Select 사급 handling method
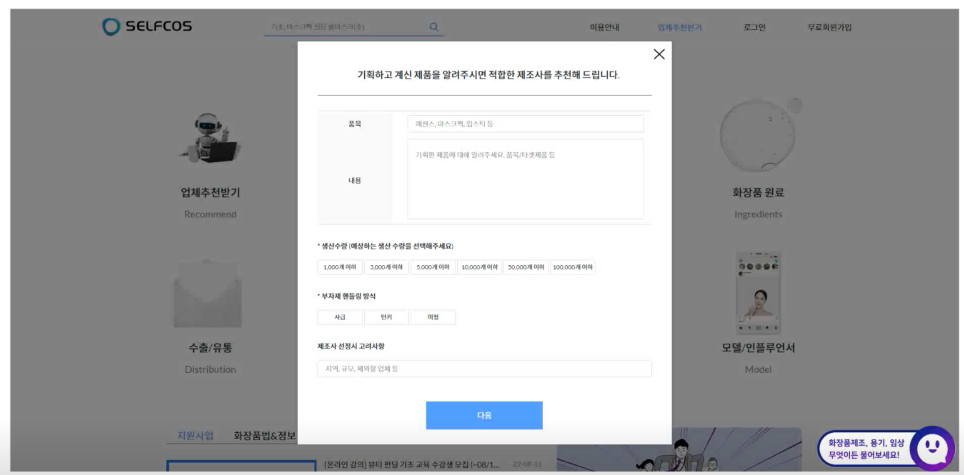 (339, 317)
